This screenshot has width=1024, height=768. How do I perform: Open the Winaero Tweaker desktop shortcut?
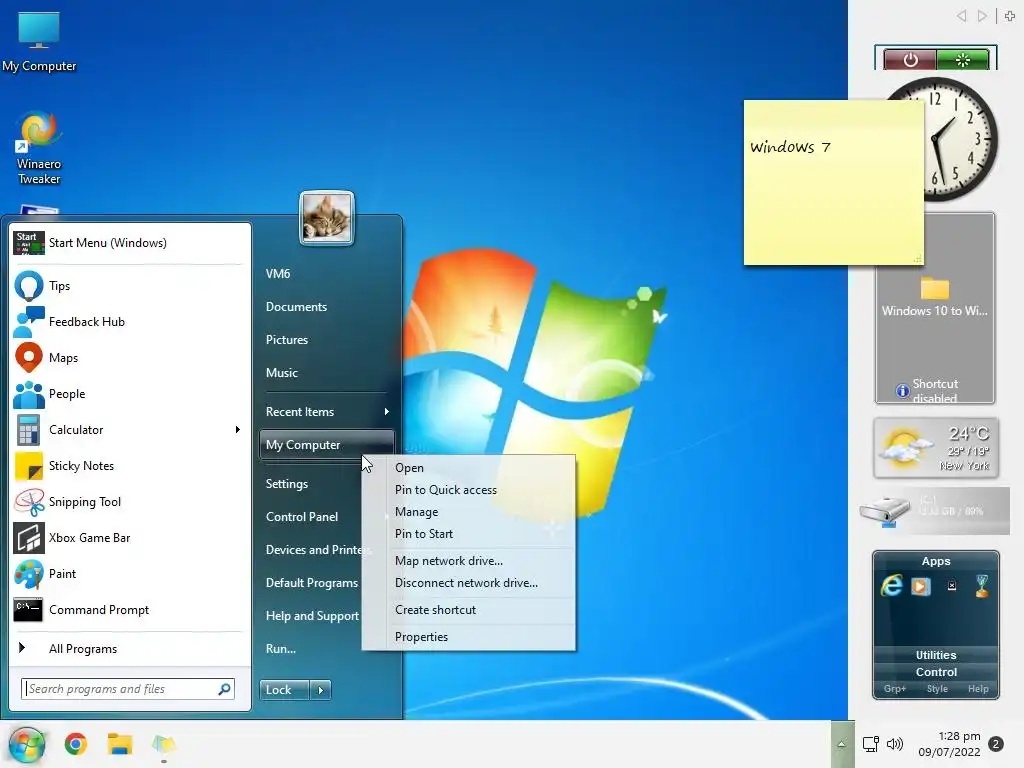coord(39,149)
